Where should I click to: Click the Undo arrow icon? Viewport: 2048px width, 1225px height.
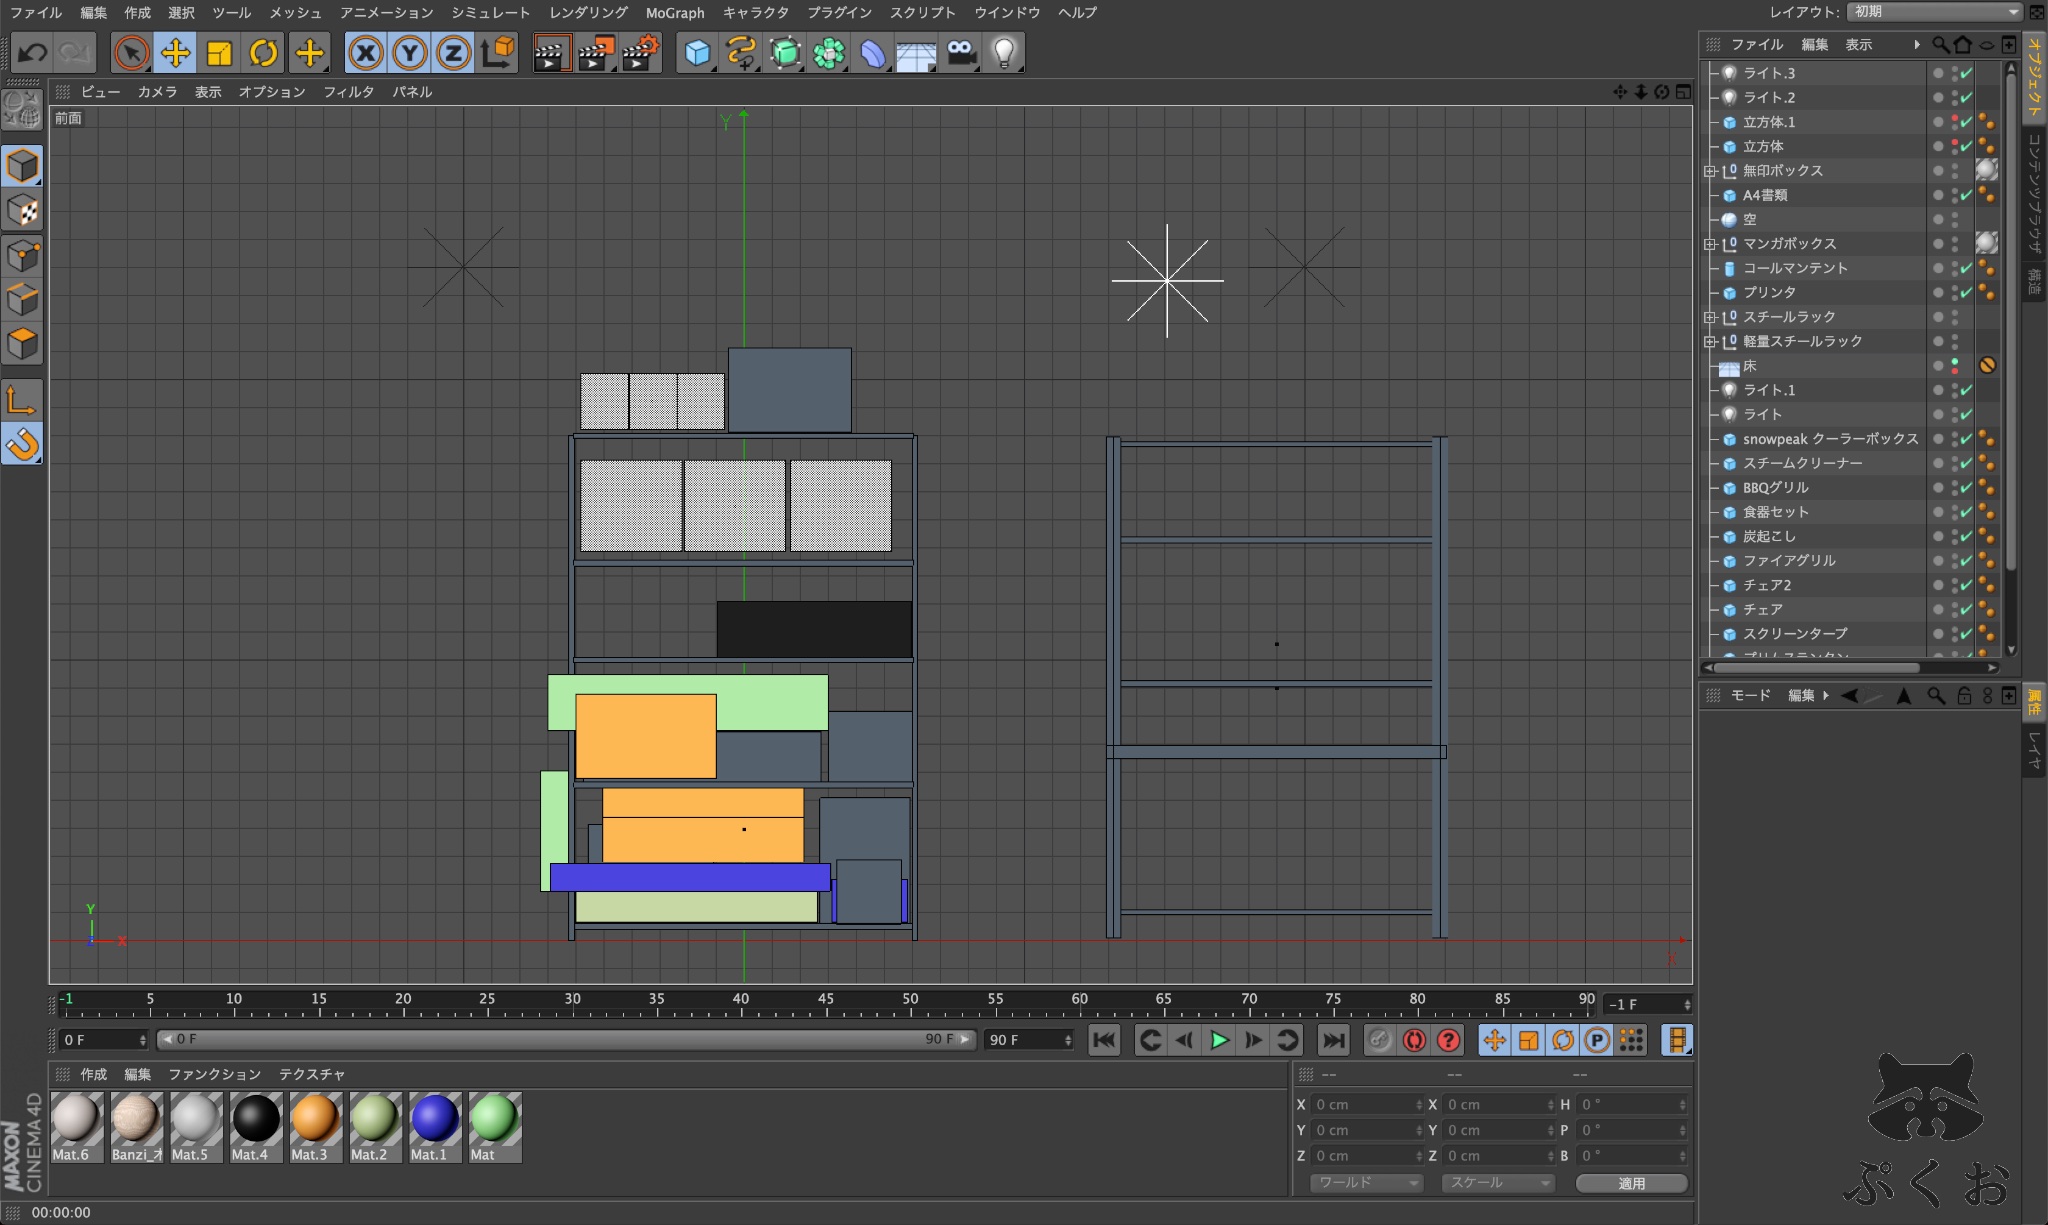click(x=32, y=52)
